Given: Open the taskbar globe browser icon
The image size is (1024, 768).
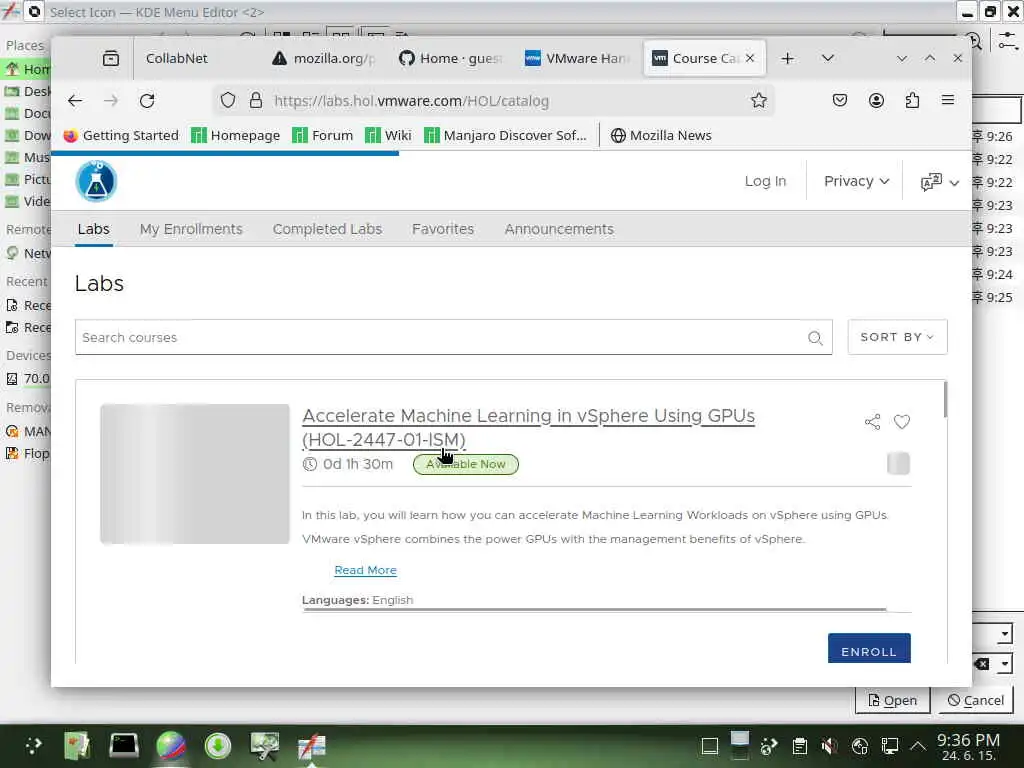Looking at the screenshot, I should click(171, 745).
